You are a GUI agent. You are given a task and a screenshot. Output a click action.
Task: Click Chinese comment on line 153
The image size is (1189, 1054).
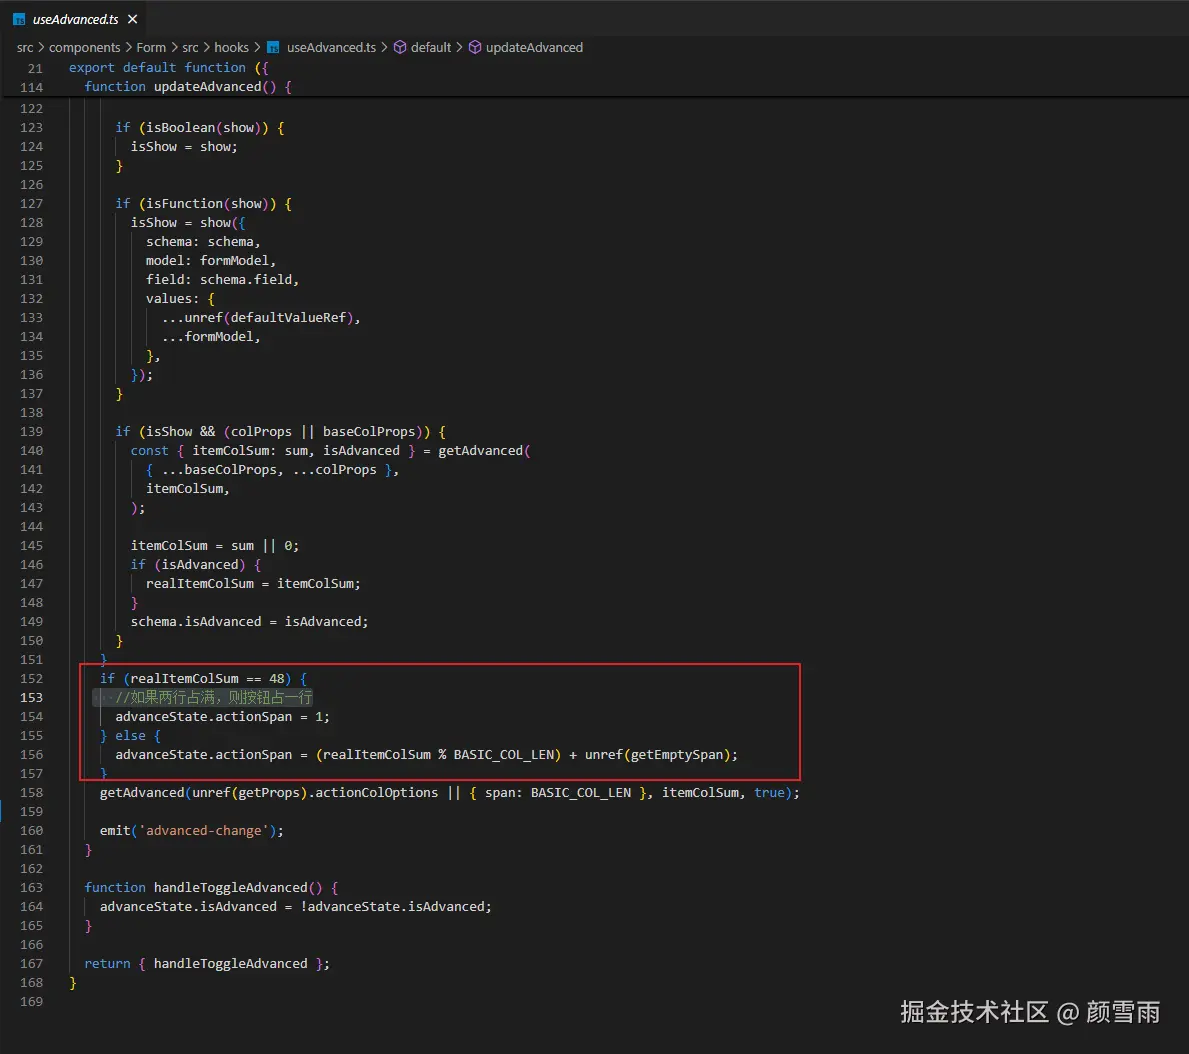214,698
